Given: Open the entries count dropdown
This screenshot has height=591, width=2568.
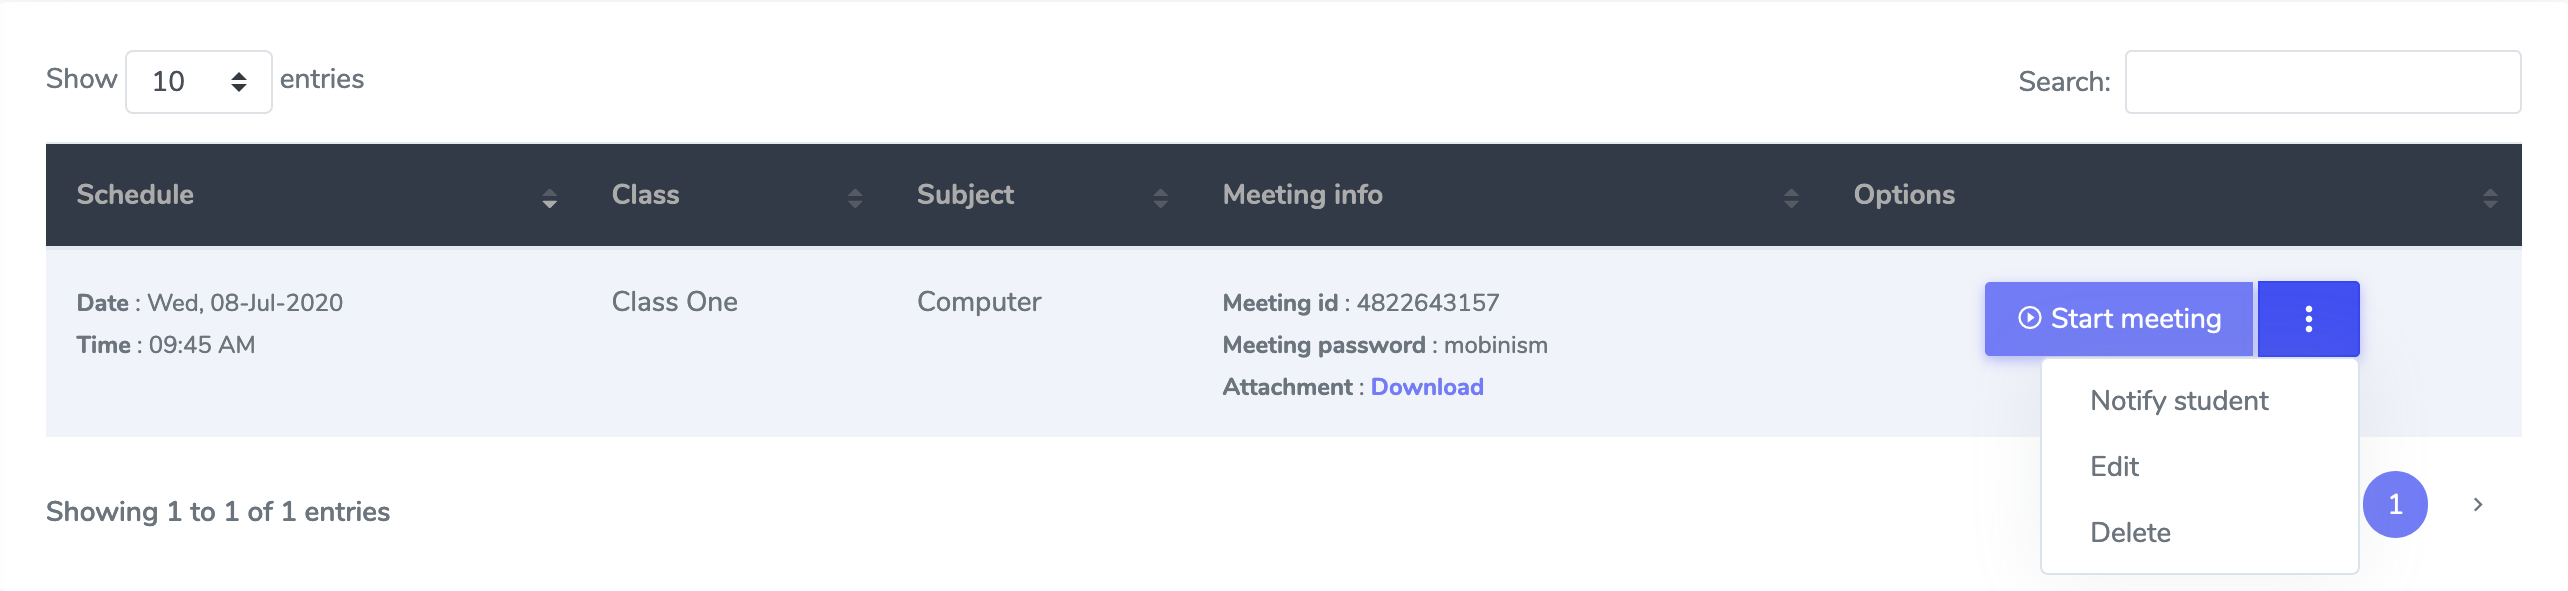Looking at the screenshot, I should 198,82.
